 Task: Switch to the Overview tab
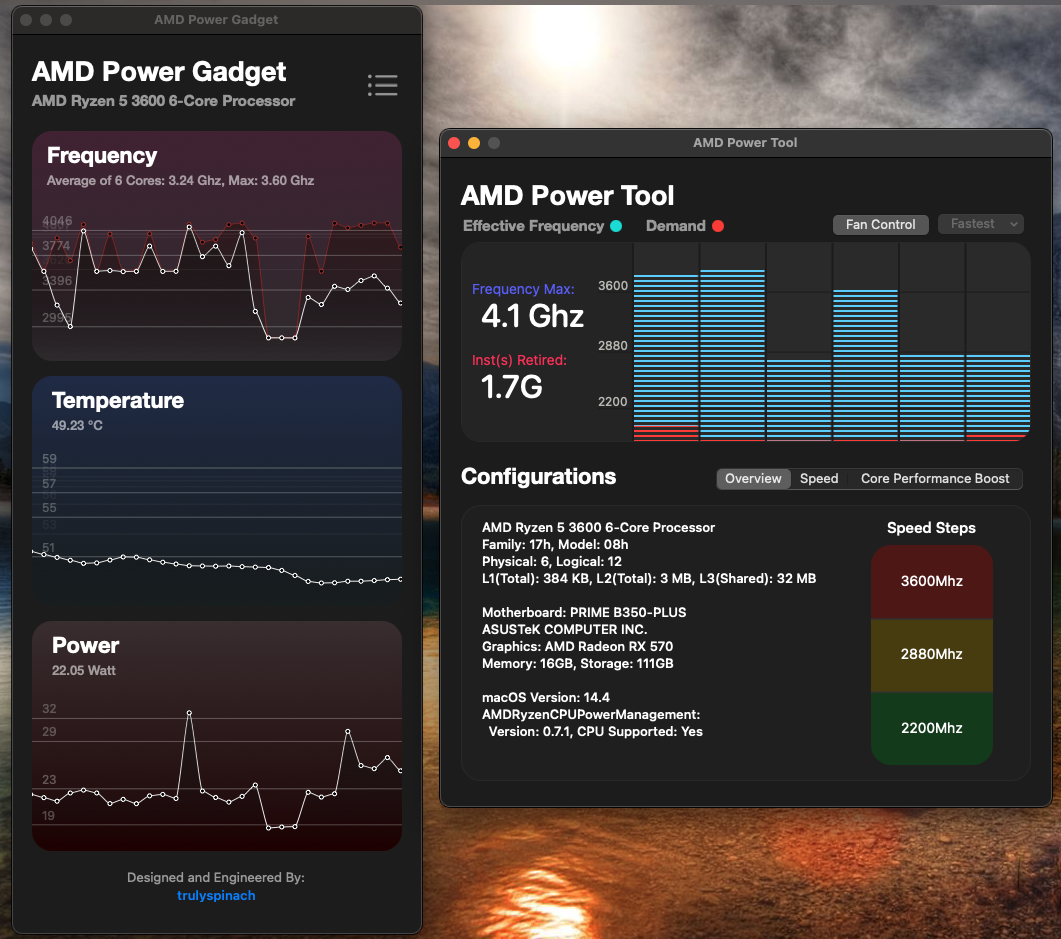point(753,479)
